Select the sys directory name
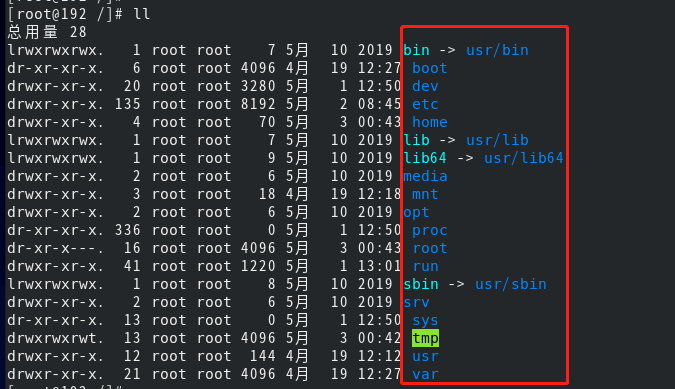The width and height of the screenshot is (675, 389). [x=425, y=321]
